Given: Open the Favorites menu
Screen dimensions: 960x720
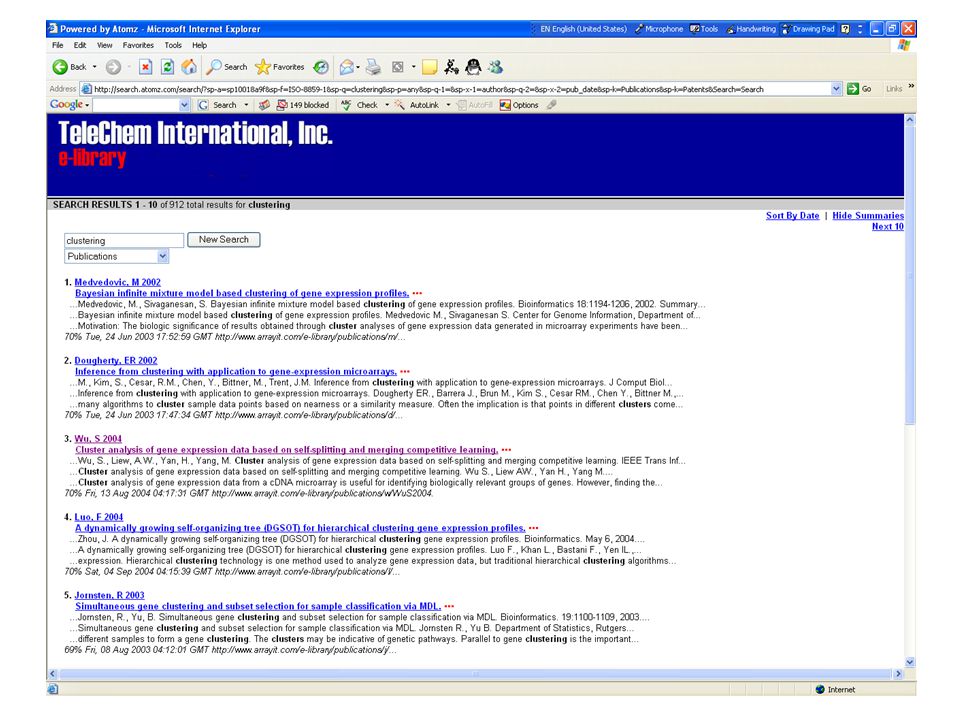Looking at the screenshot, I should (x=138, y=45).
